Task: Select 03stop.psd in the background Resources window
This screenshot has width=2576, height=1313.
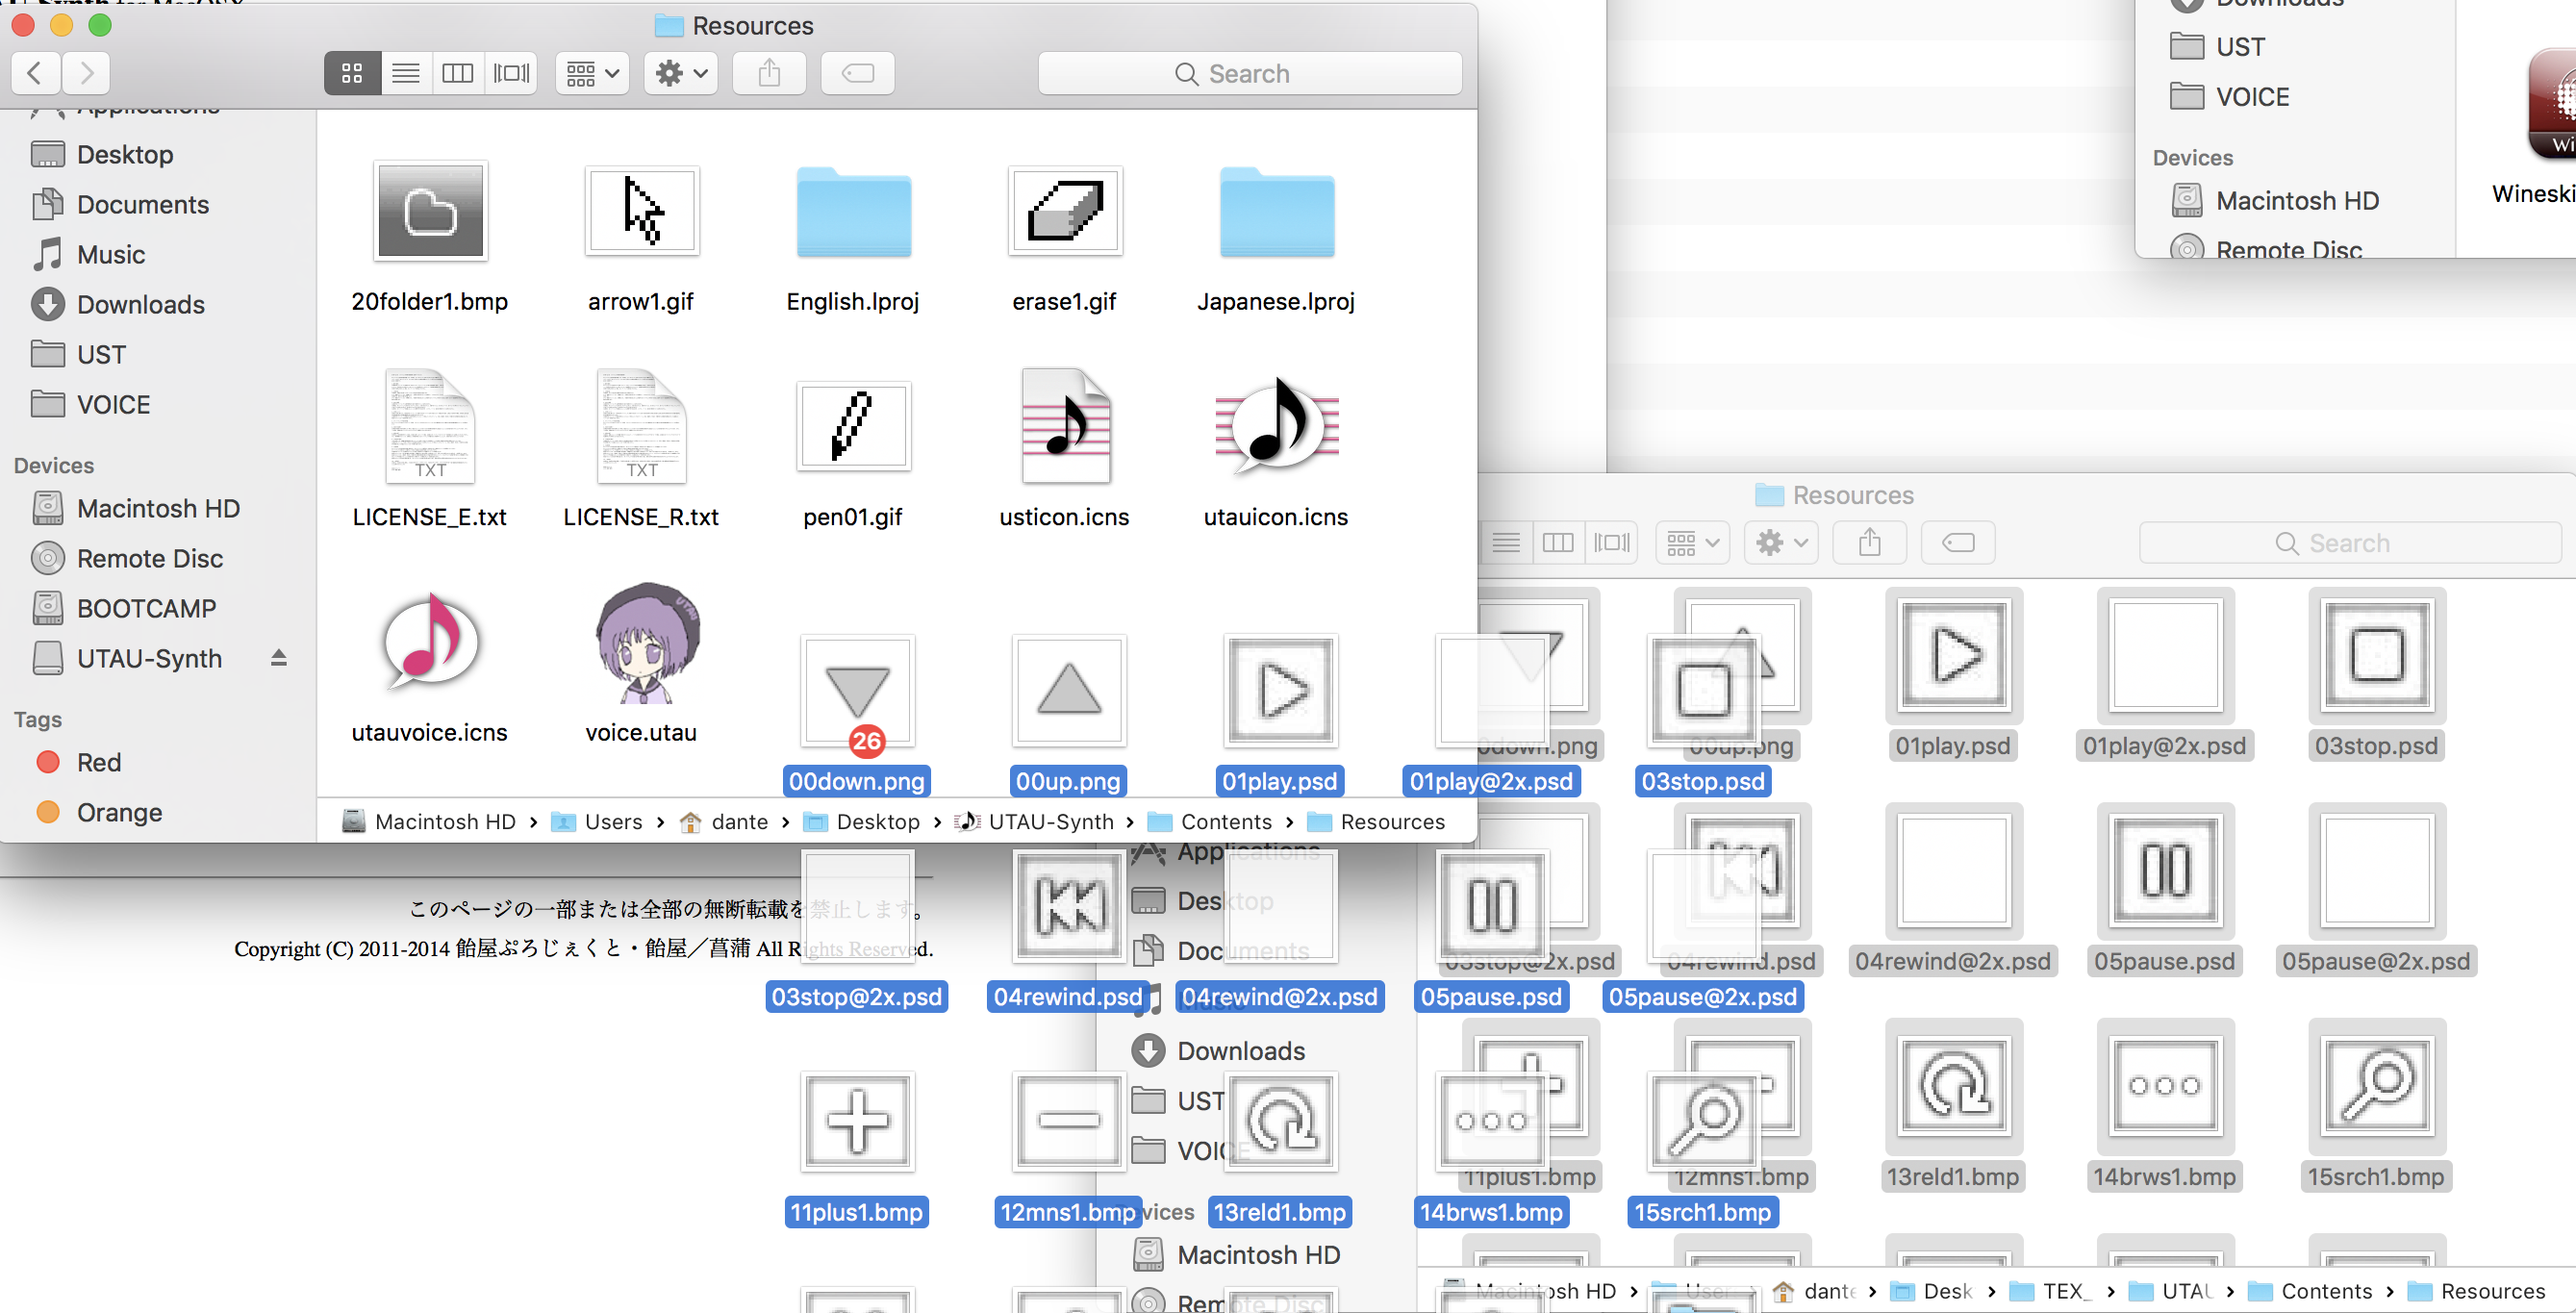Action: pyautogui.click(x=2377, y=655)
